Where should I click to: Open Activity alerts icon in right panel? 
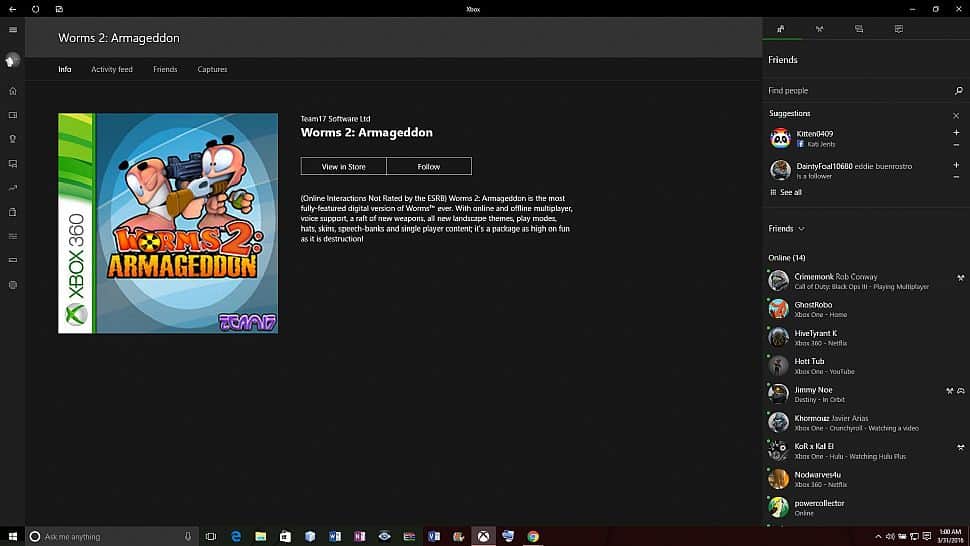click(898, 30)
